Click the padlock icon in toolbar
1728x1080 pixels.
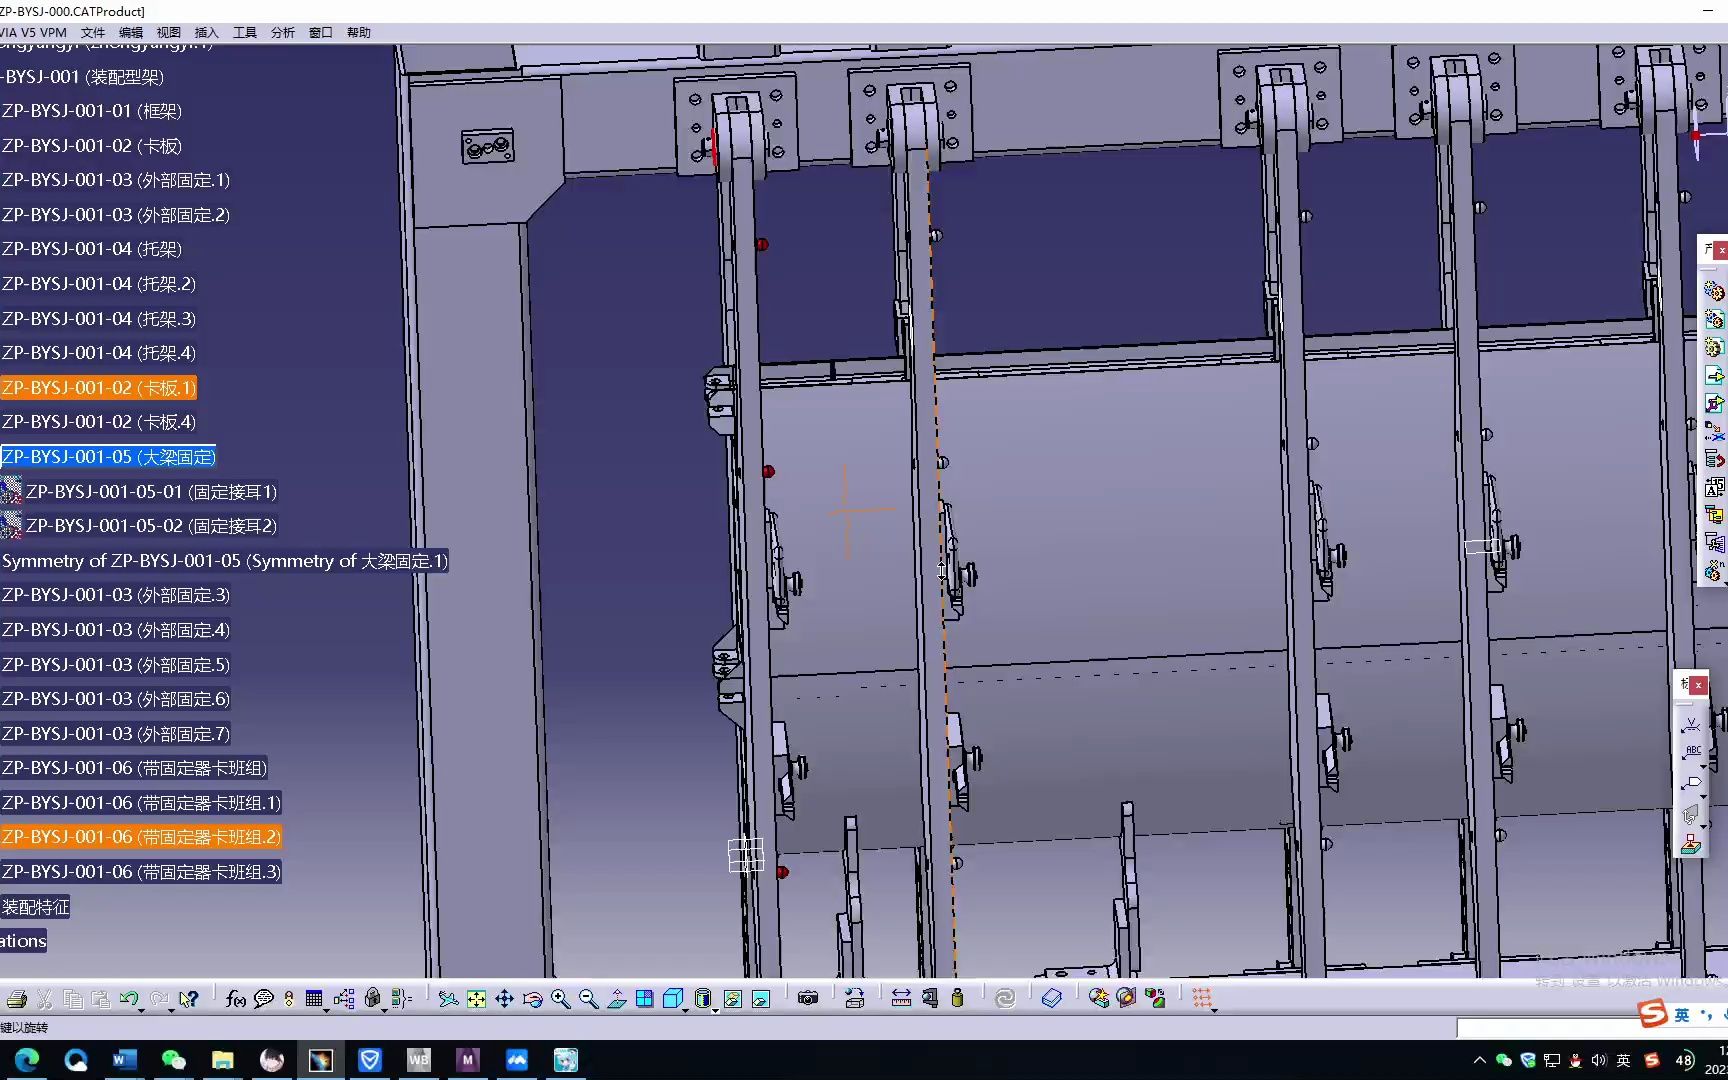tap(372, 998)
